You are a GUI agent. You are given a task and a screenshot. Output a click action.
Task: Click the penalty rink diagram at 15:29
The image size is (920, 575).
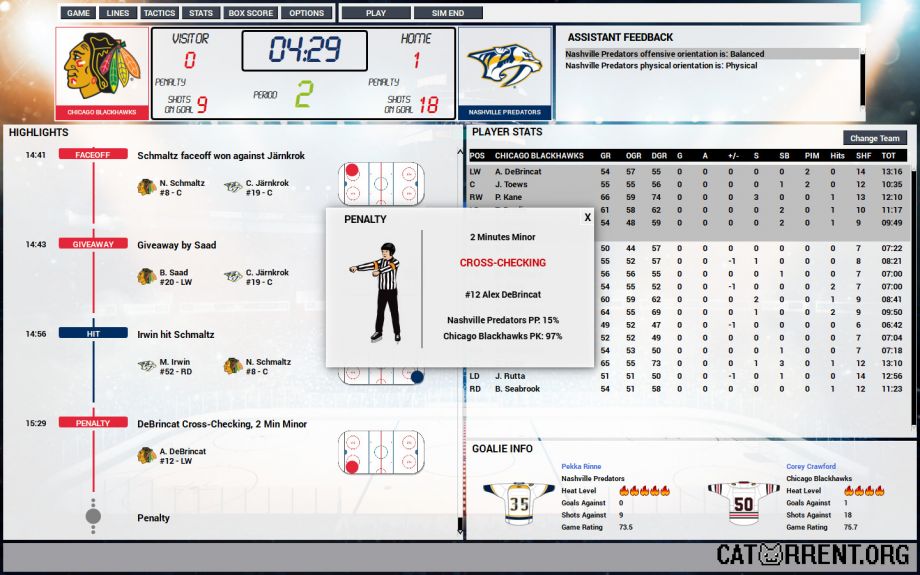(x=381, y=452)
